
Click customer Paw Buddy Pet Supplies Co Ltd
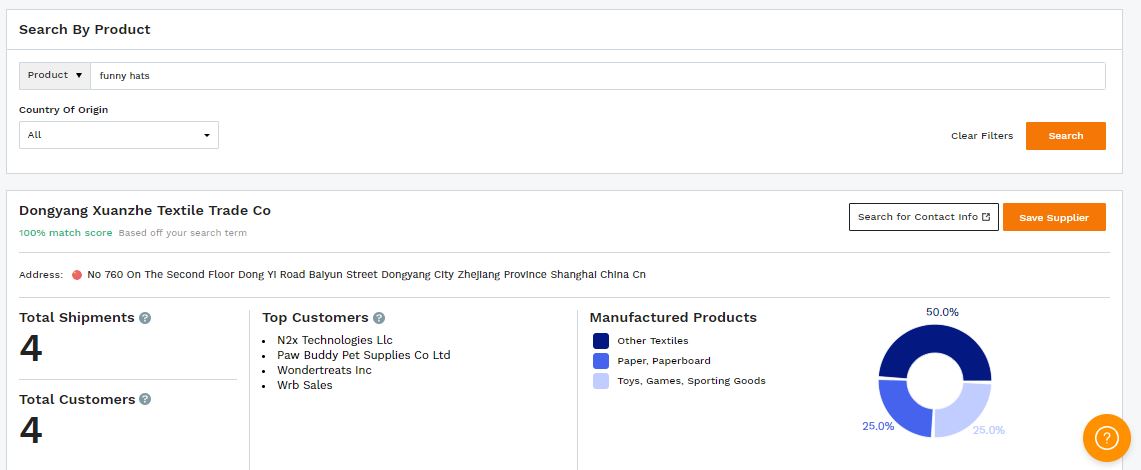pos(363,355)
